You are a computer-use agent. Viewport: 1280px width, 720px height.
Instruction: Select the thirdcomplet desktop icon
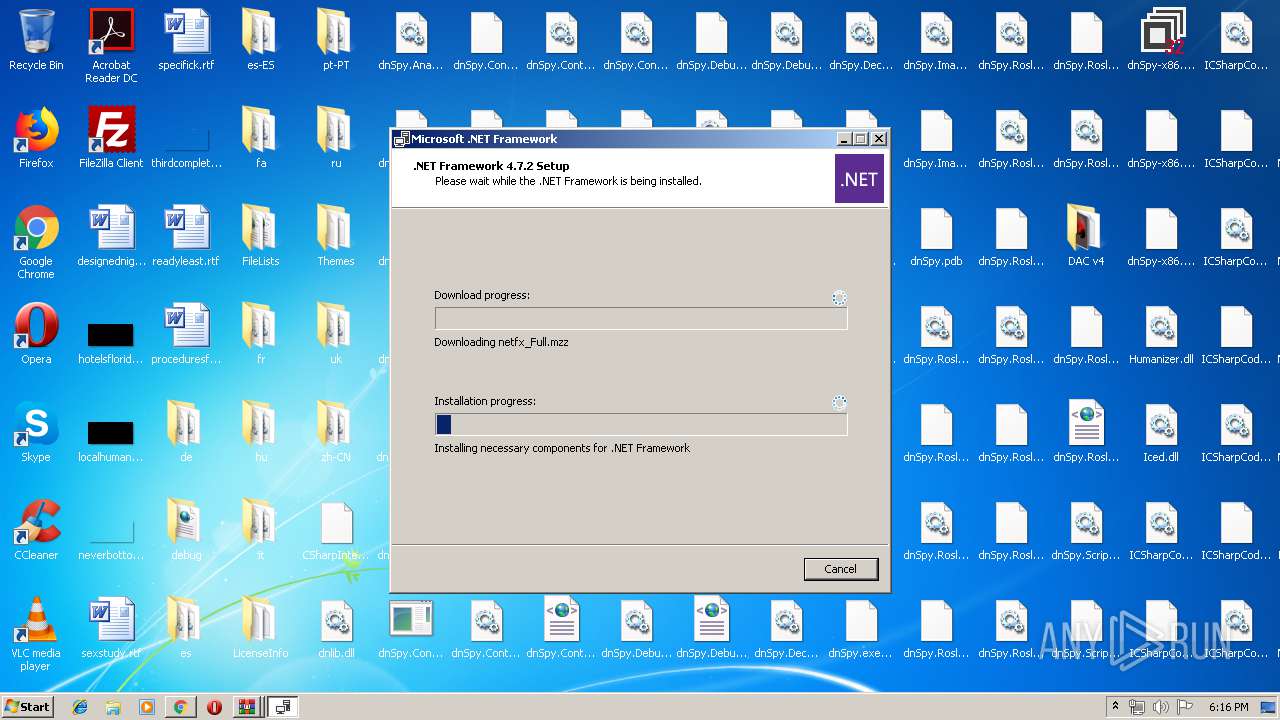point(186,150)
